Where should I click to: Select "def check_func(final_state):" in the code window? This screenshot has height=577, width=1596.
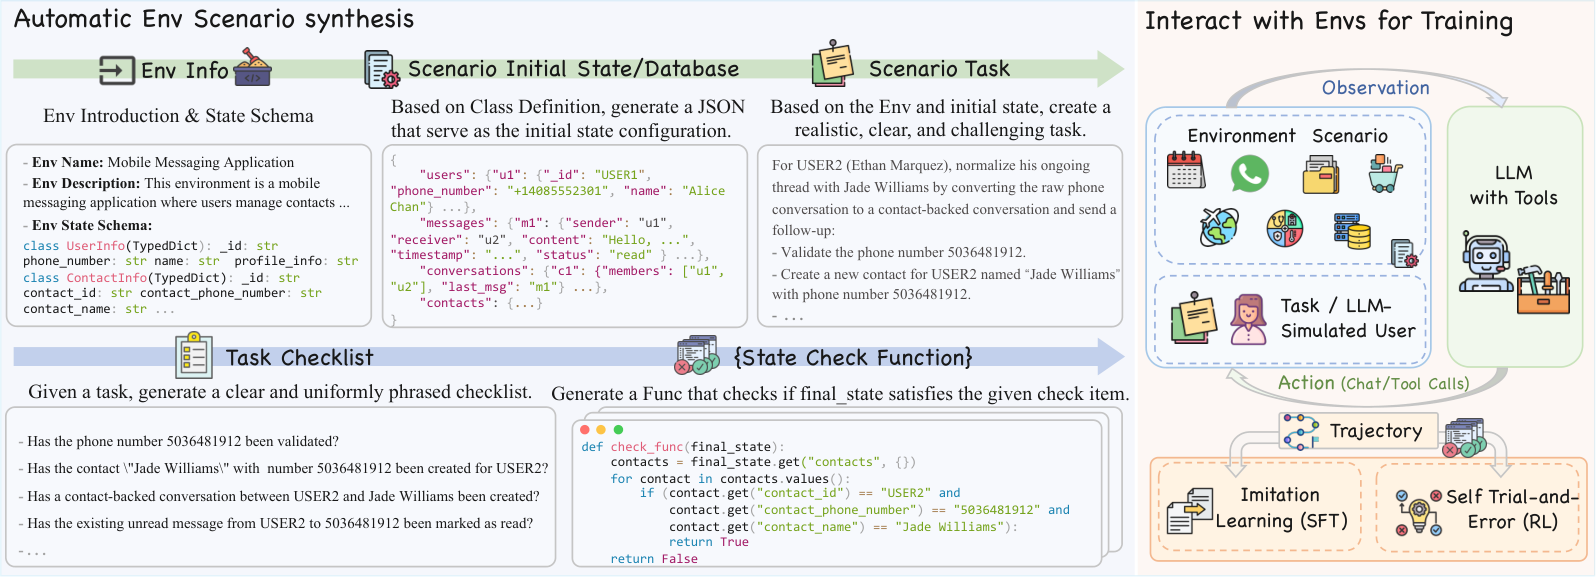click(x=683, y=447)
